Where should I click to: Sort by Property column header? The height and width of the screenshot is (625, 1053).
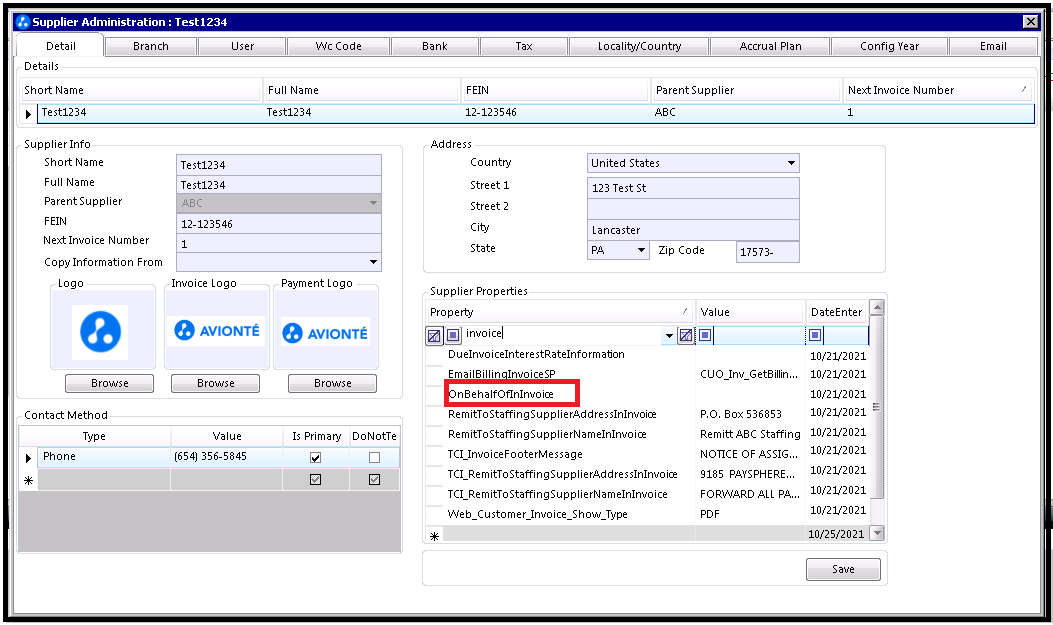[x=560, y=312]
